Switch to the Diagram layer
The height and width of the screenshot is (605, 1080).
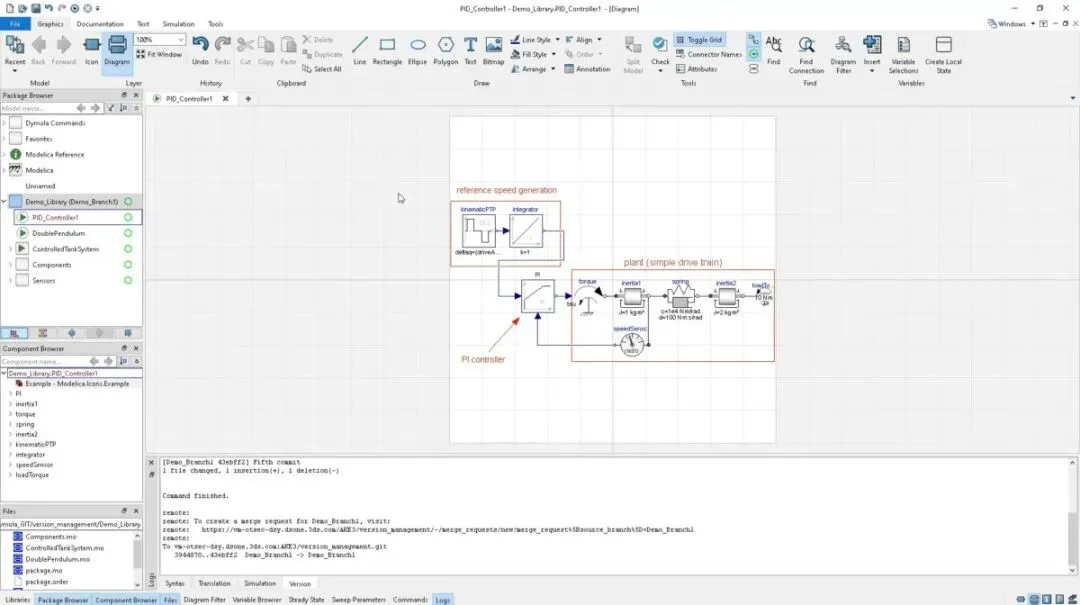click(x=117, y=51)
